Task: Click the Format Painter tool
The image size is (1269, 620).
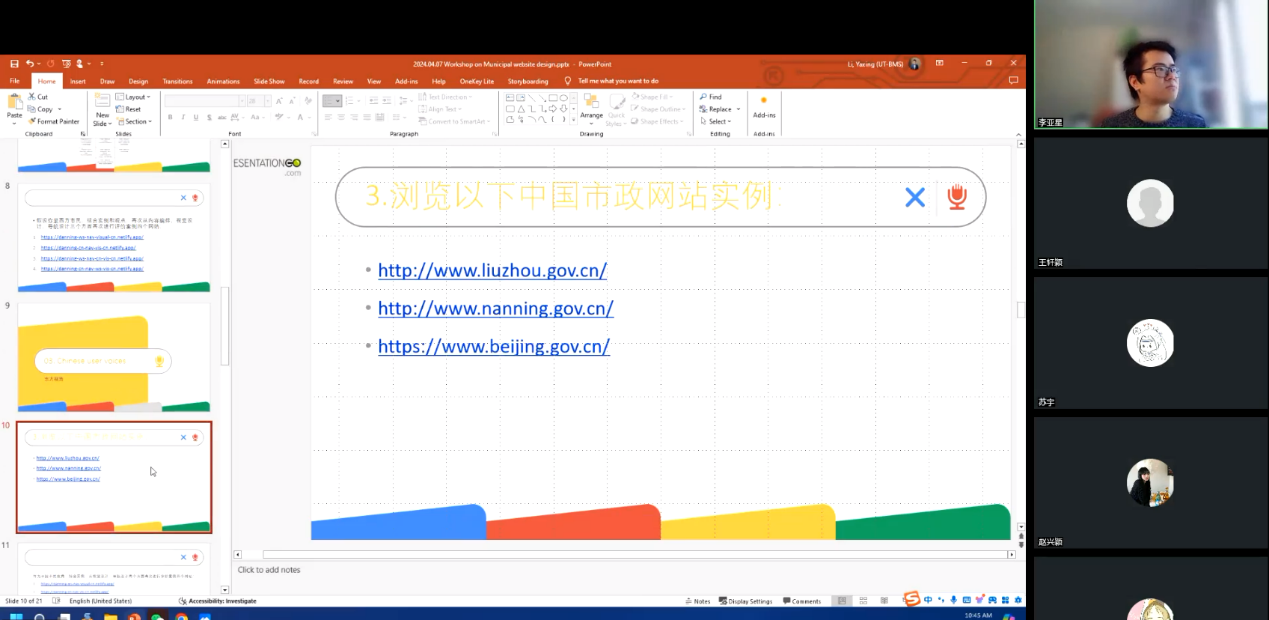Action: (x=54, y=121)
